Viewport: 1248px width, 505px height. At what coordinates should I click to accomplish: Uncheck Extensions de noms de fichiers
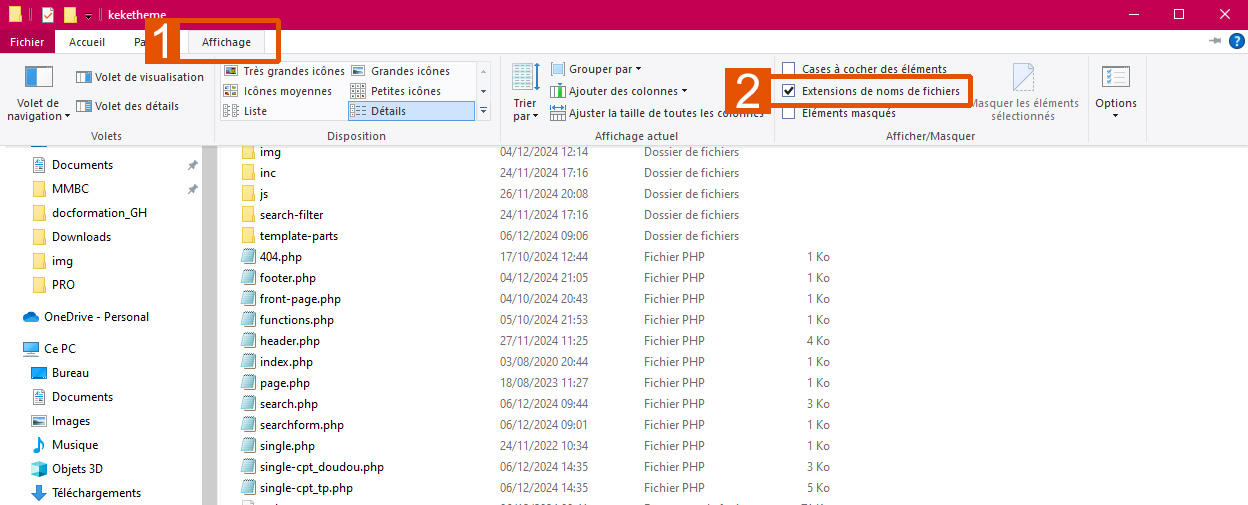pyautogui.click(x=789, y=91)
